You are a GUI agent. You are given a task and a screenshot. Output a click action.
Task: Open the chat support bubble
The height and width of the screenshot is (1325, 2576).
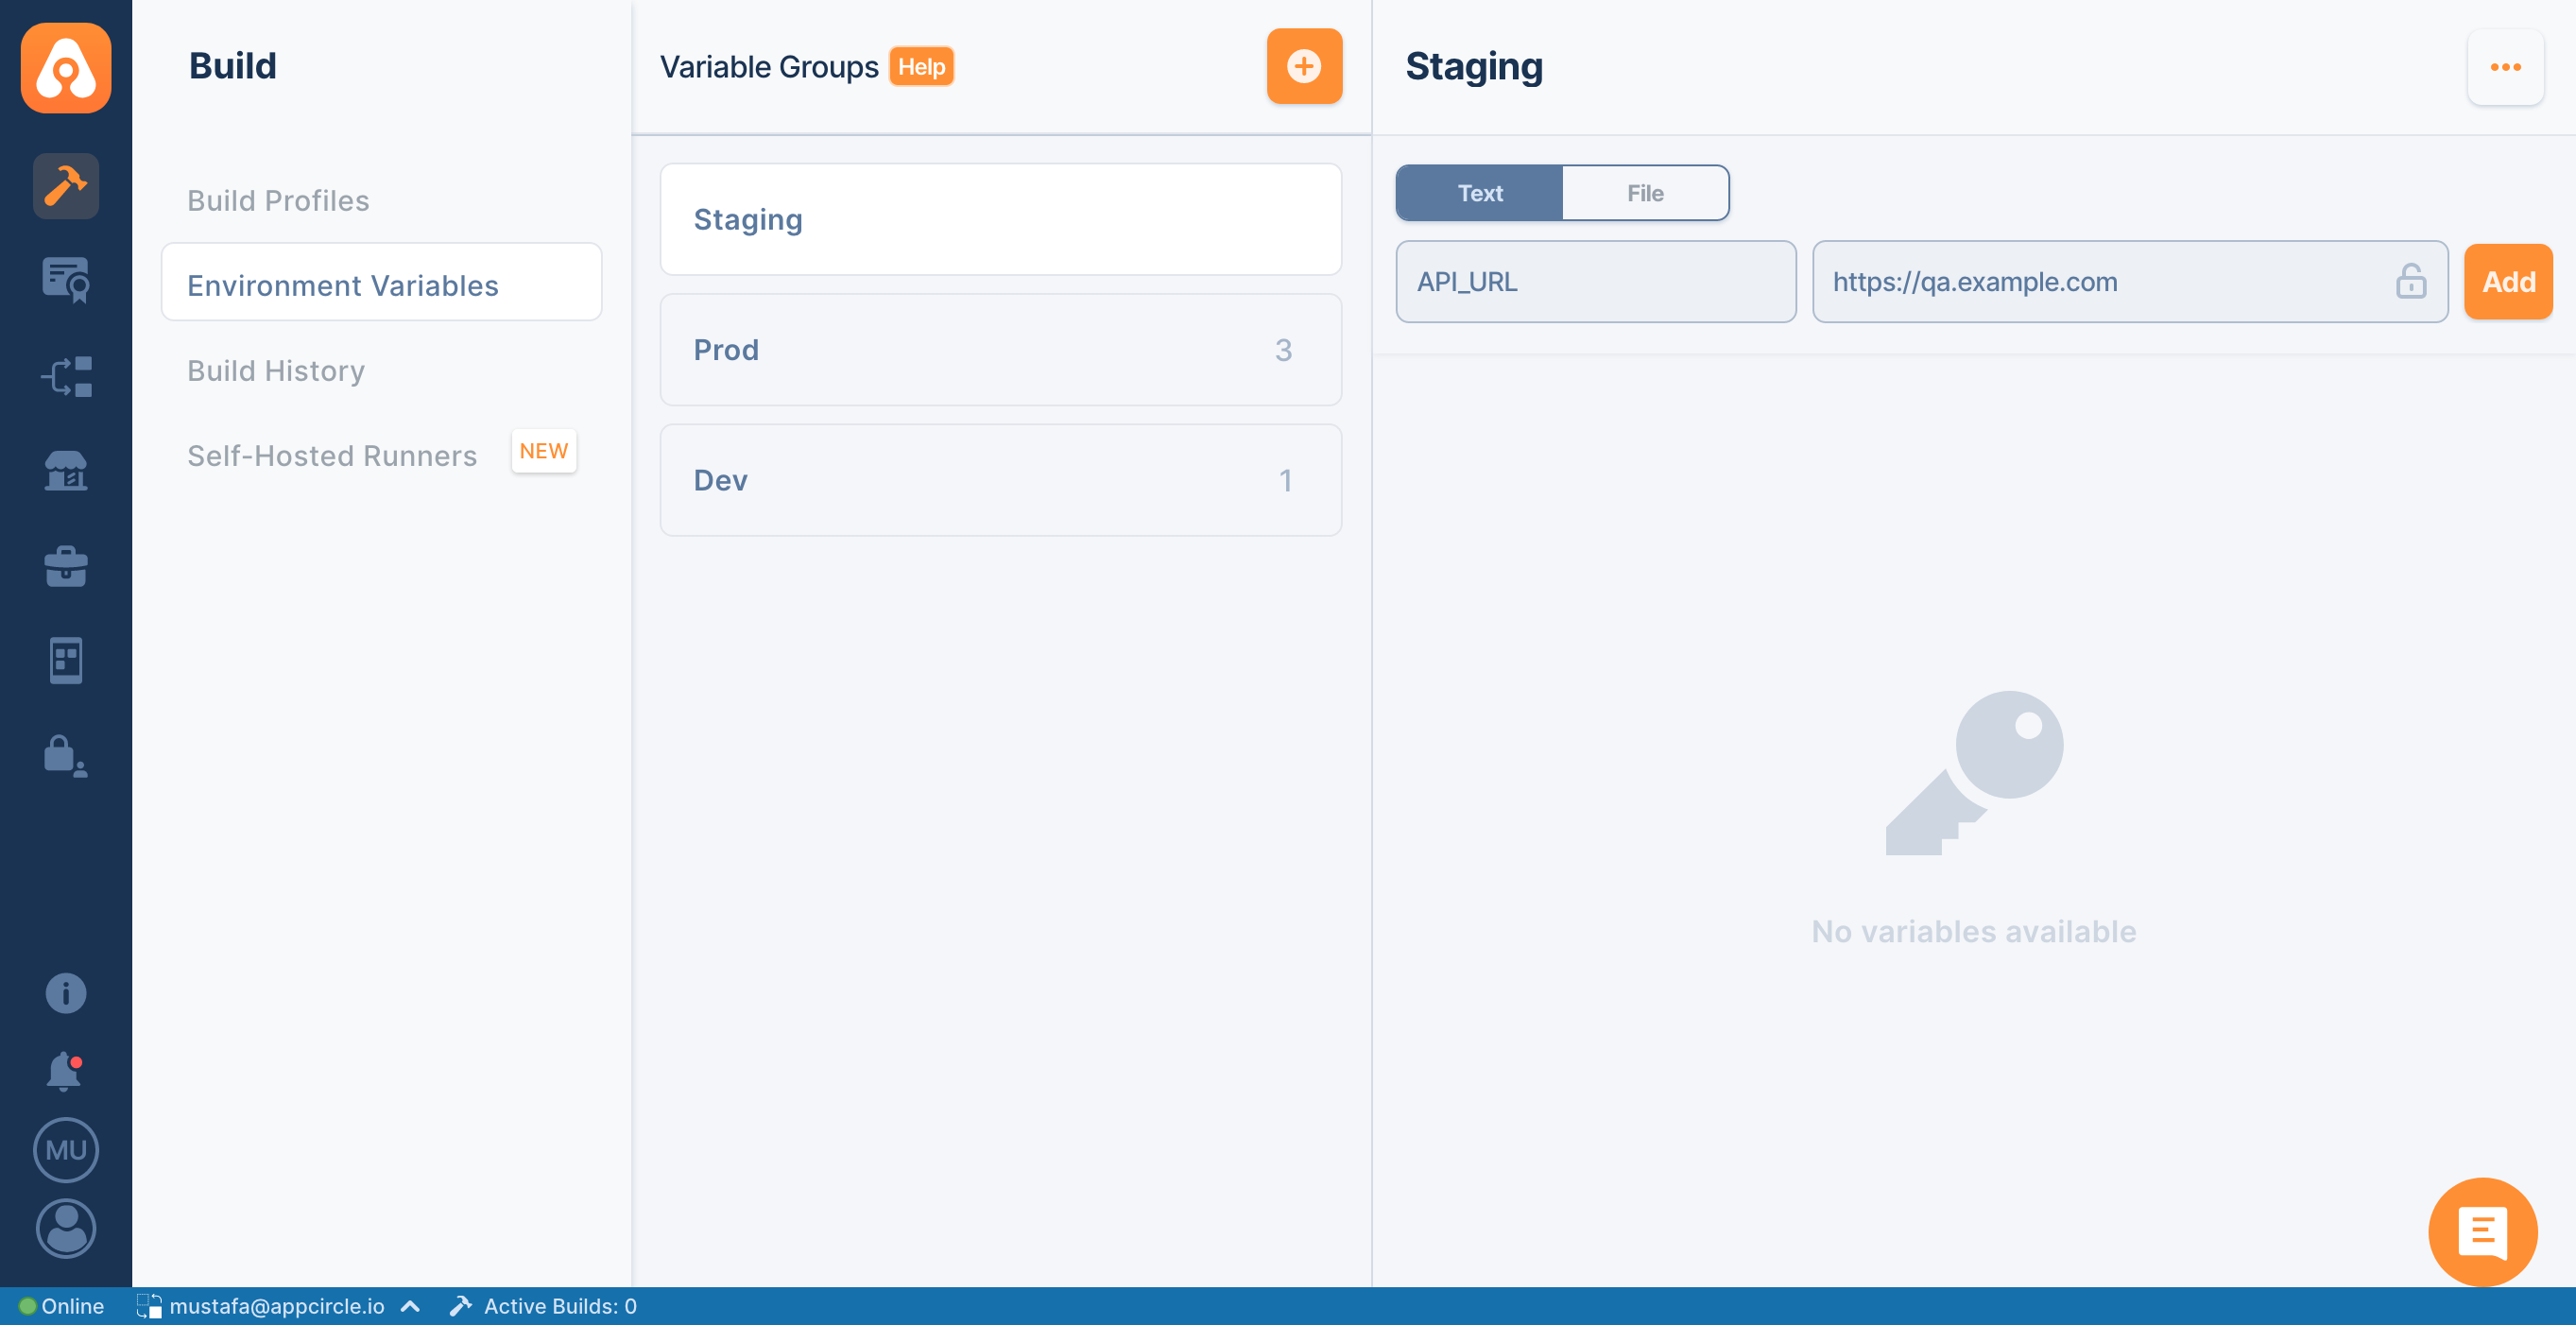tap(2482, 1231)
